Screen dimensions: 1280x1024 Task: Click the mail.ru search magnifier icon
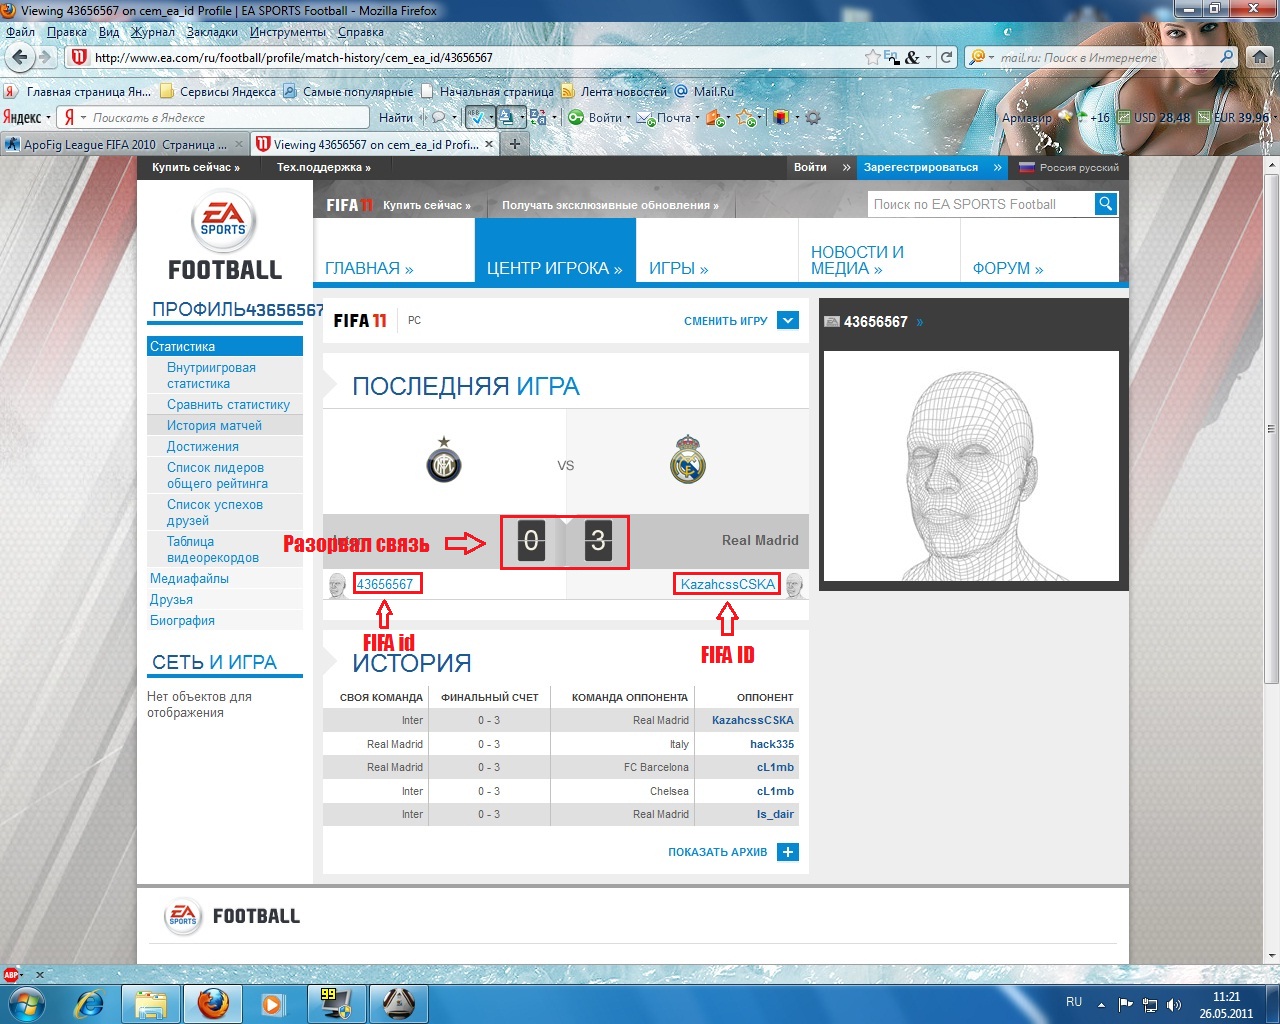[1226, 57]
